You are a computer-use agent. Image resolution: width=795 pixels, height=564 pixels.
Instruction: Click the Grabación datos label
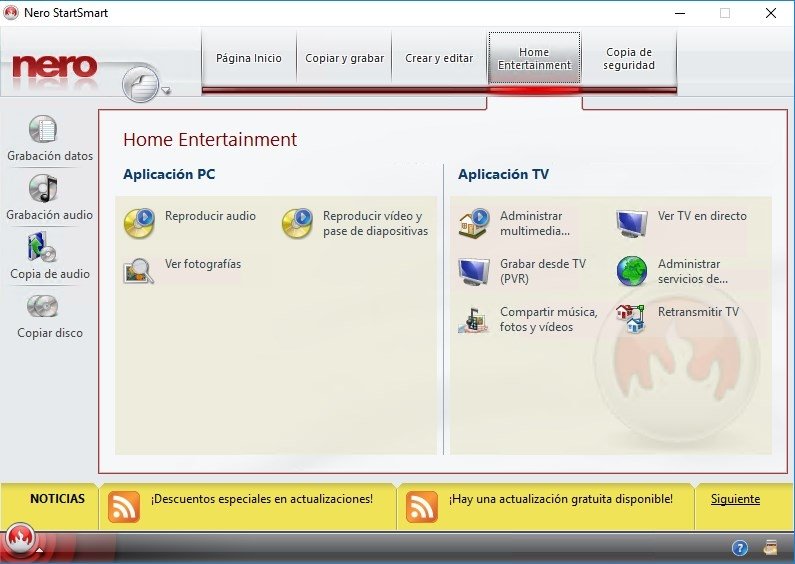click(x=50, y=156)
